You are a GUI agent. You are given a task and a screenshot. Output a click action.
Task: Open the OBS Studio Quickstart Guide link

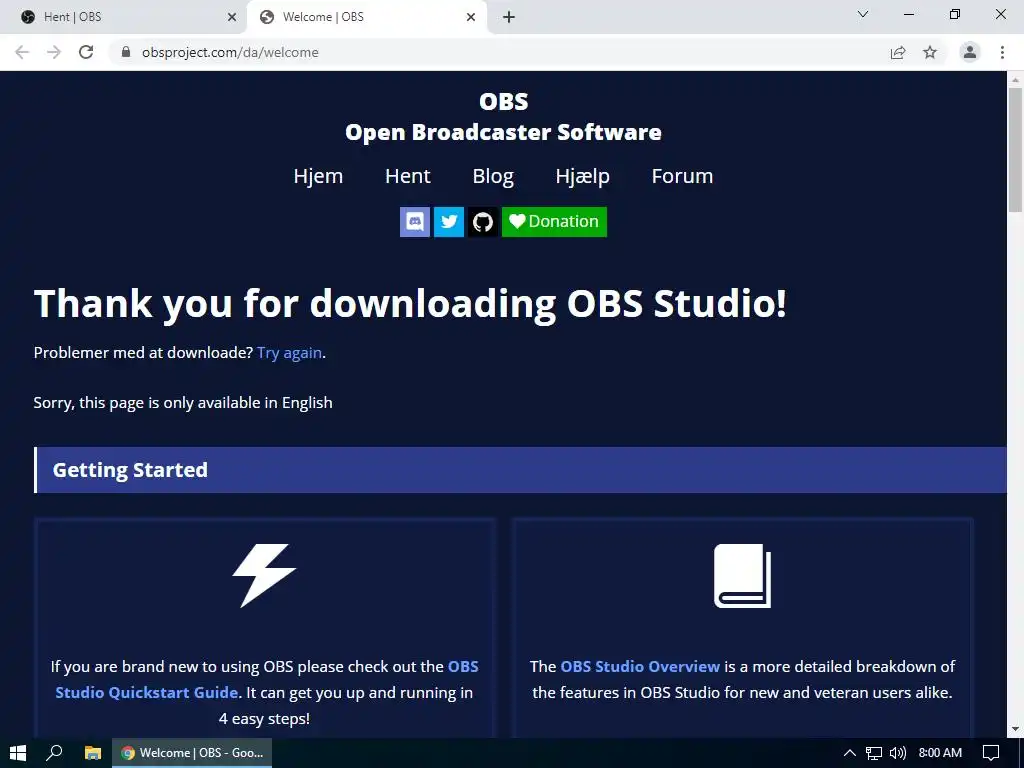click(266, 679)
